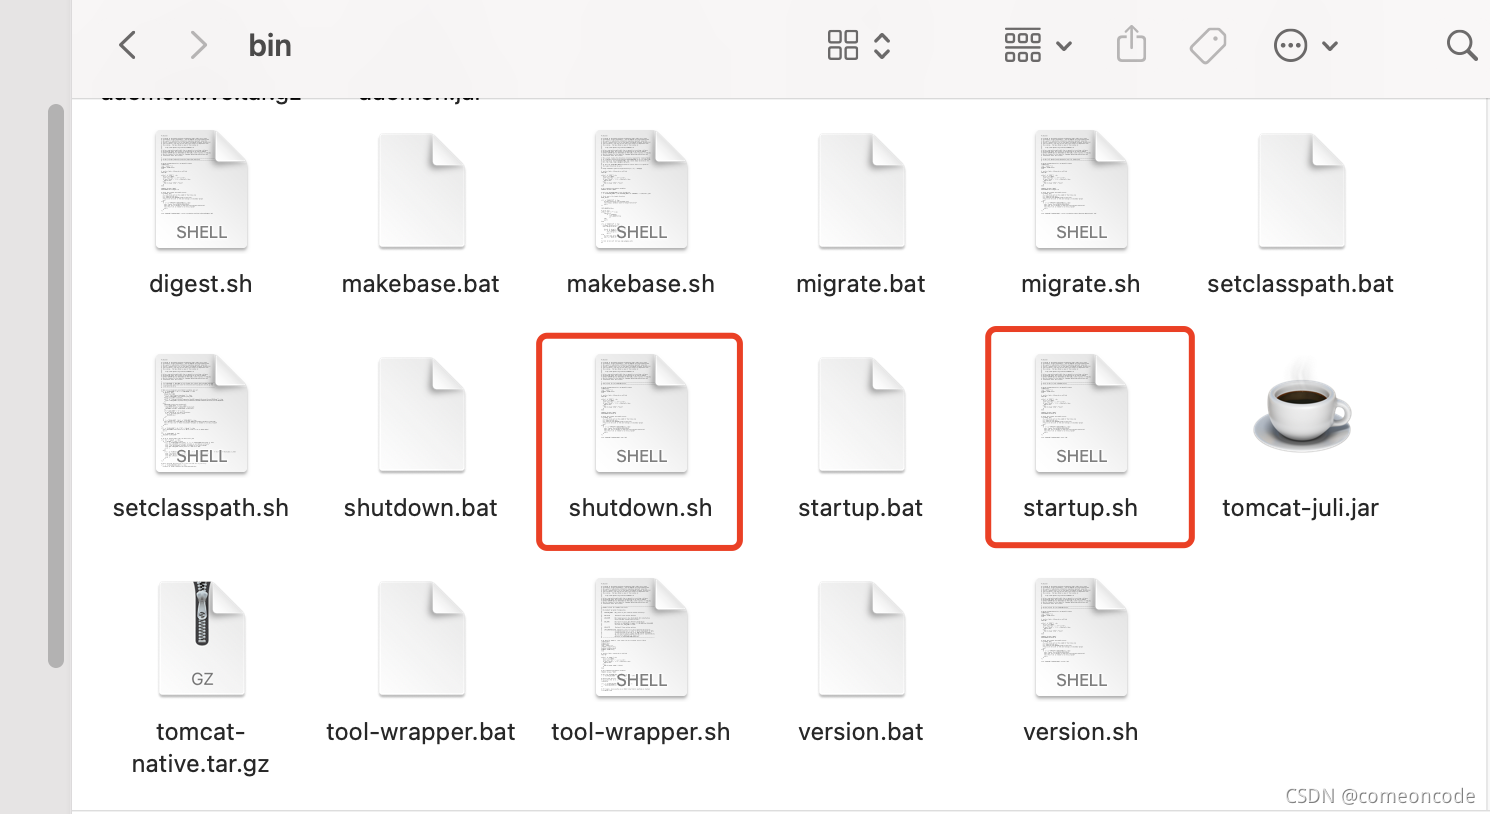Click the file name 'shutdown.bat'
Image resolution: width=1490 pixels, height=814 pixels.
421,508
